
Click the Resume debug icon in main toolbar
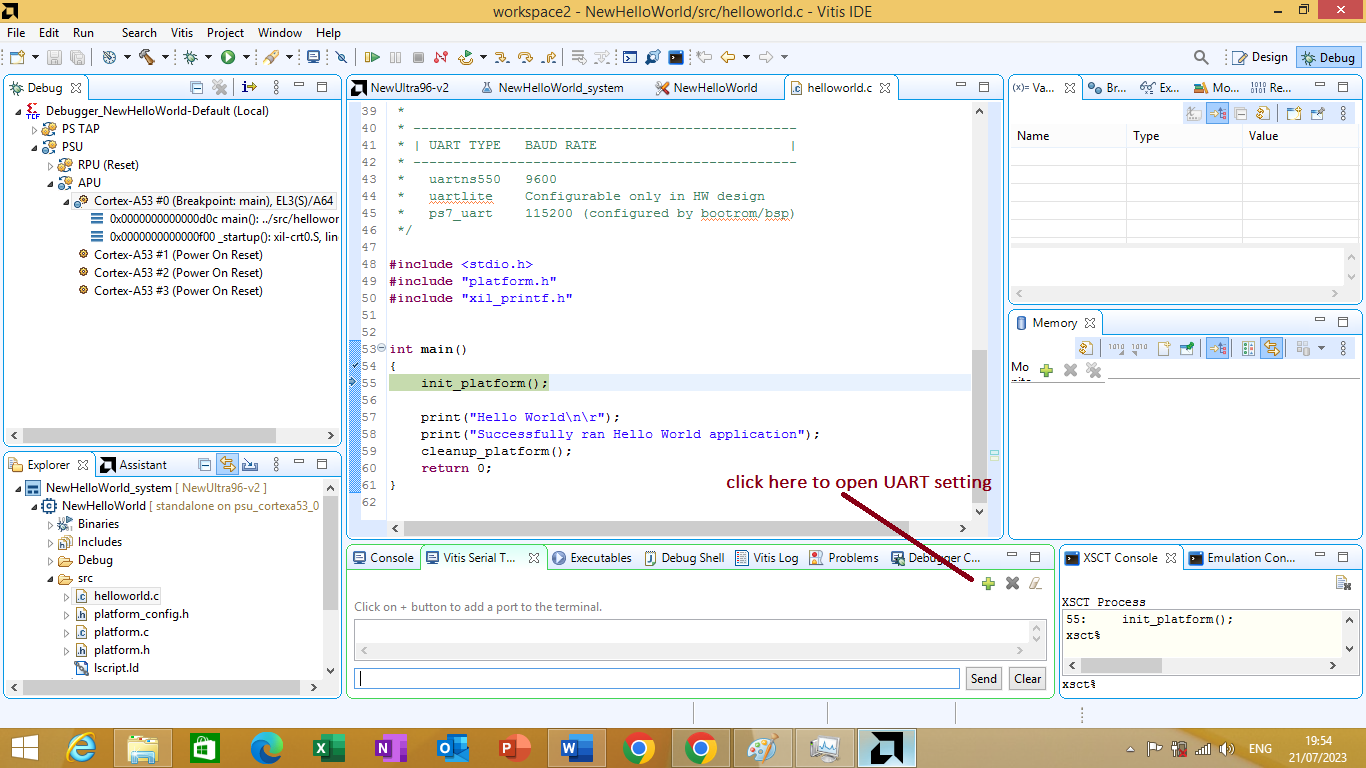[x=372, y=57]
